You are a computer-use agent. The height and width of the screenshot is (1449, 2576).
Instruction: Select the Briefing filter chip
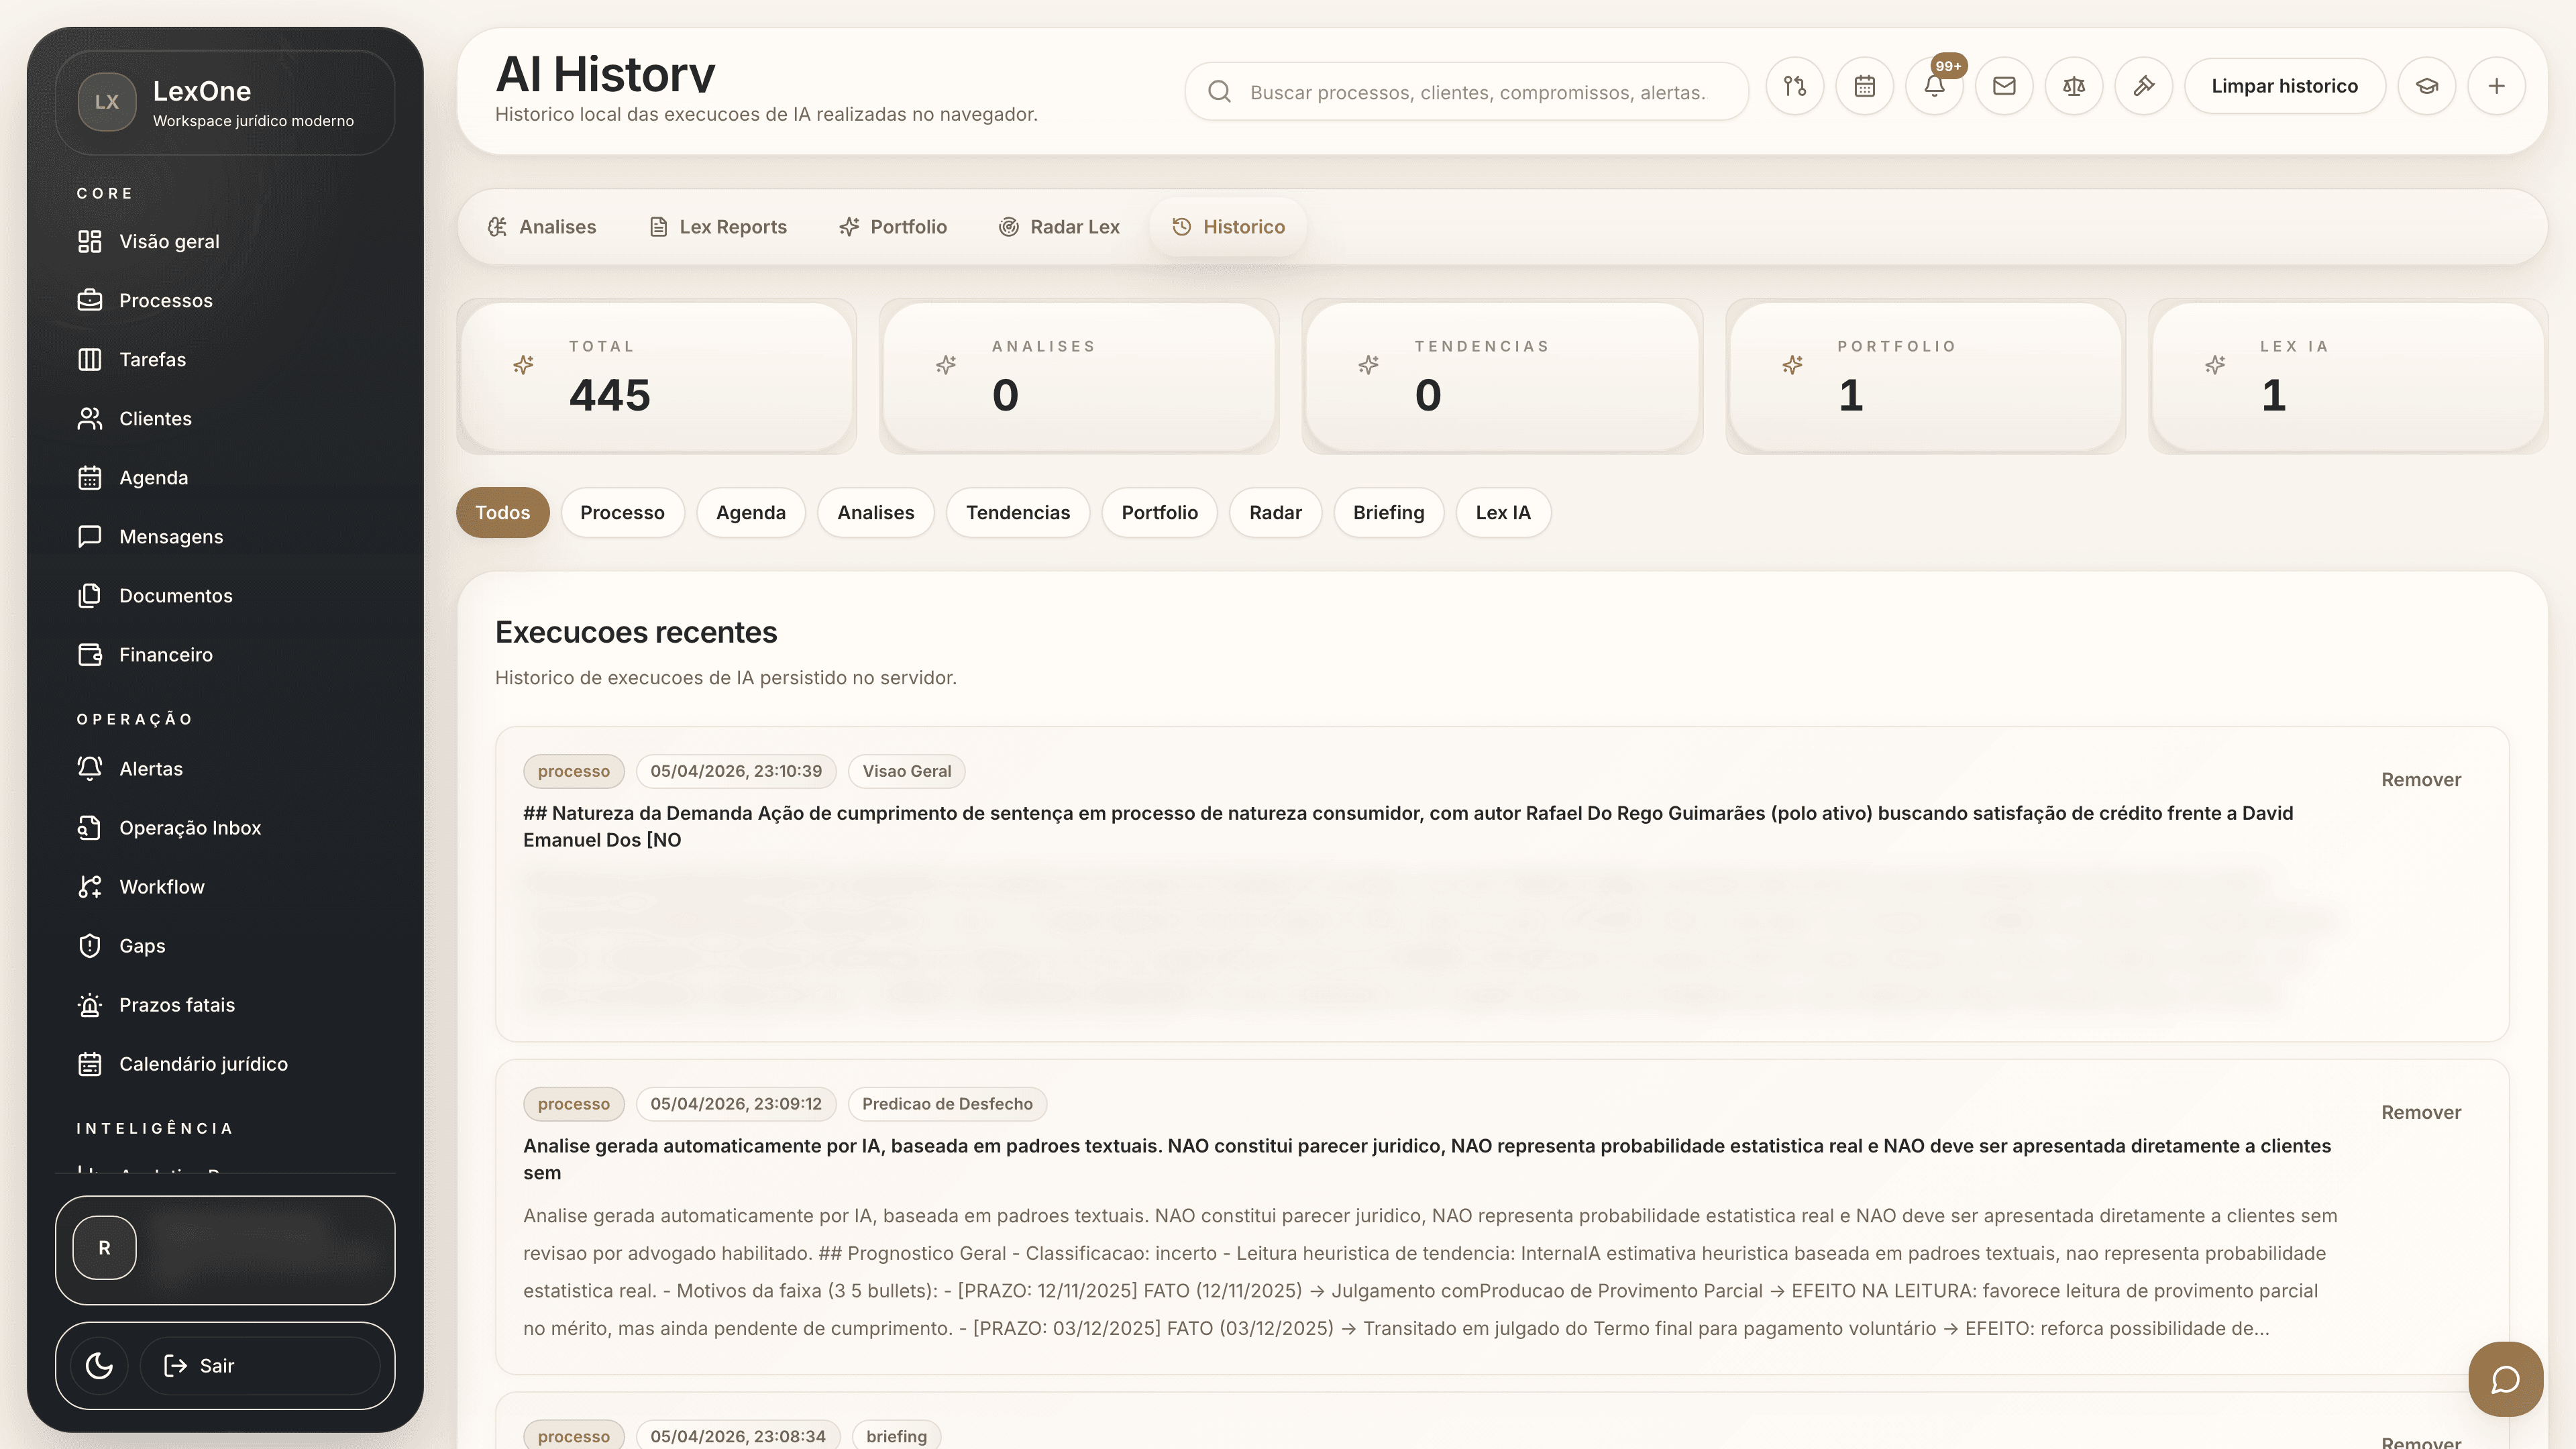click(1388, 512)
